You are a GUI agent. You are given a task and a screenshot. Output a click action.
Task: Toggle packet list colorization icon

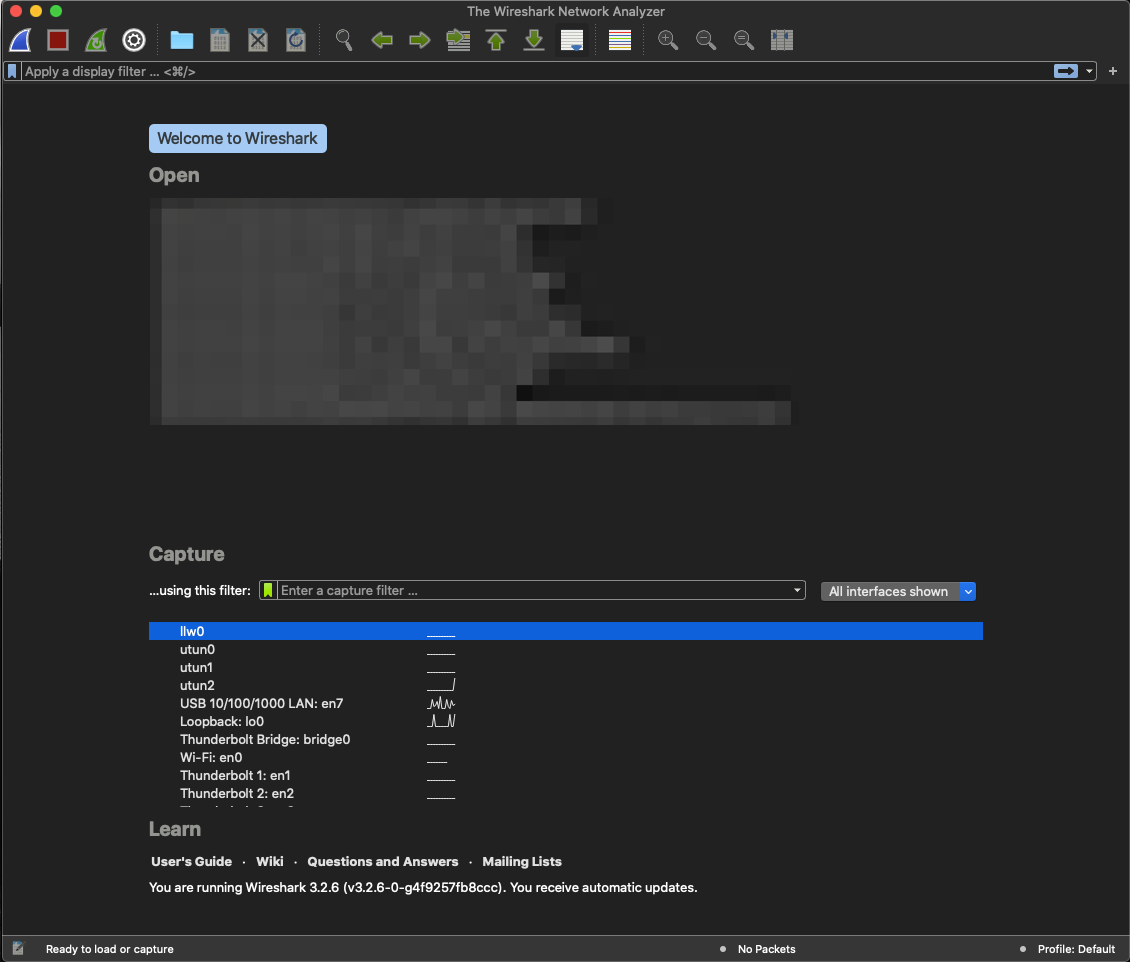[x=620, y=40]
